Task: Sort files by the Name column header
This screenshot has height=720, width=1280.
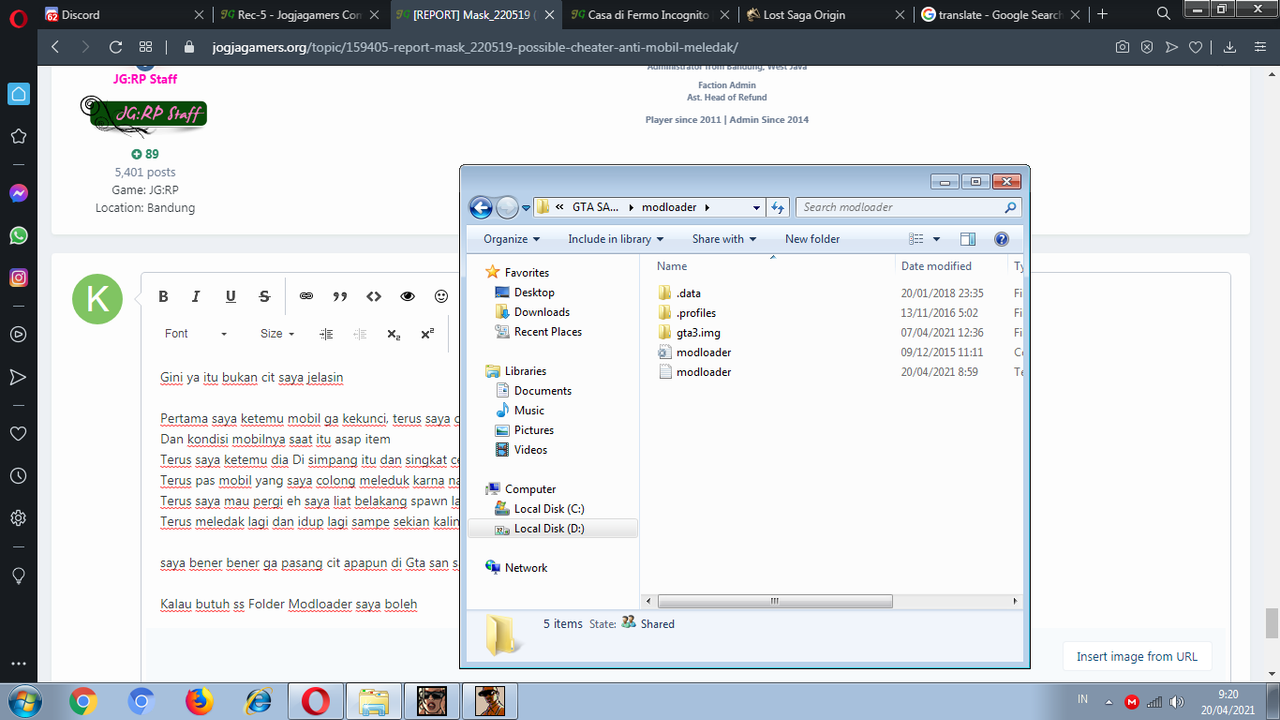Action: pos(770,266)
